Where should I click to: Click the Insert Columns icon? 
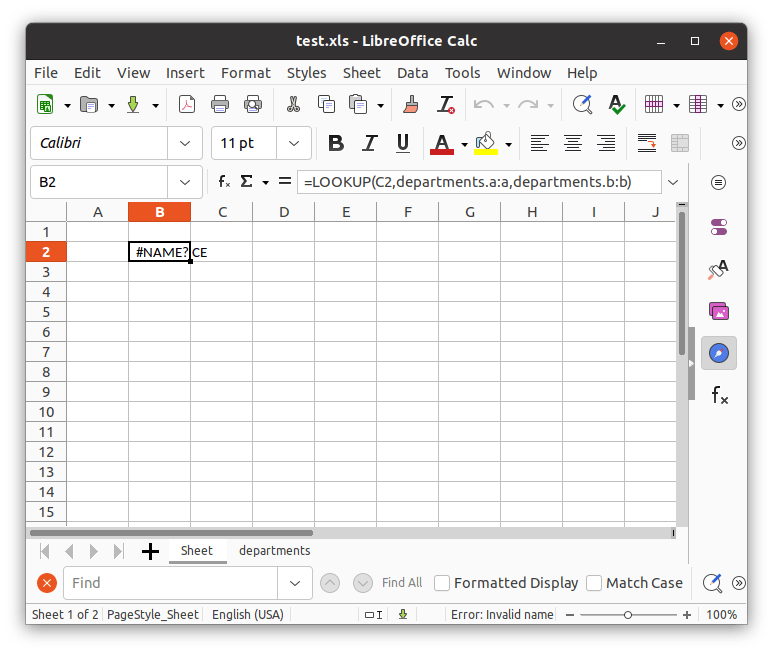tap(698, 104)
